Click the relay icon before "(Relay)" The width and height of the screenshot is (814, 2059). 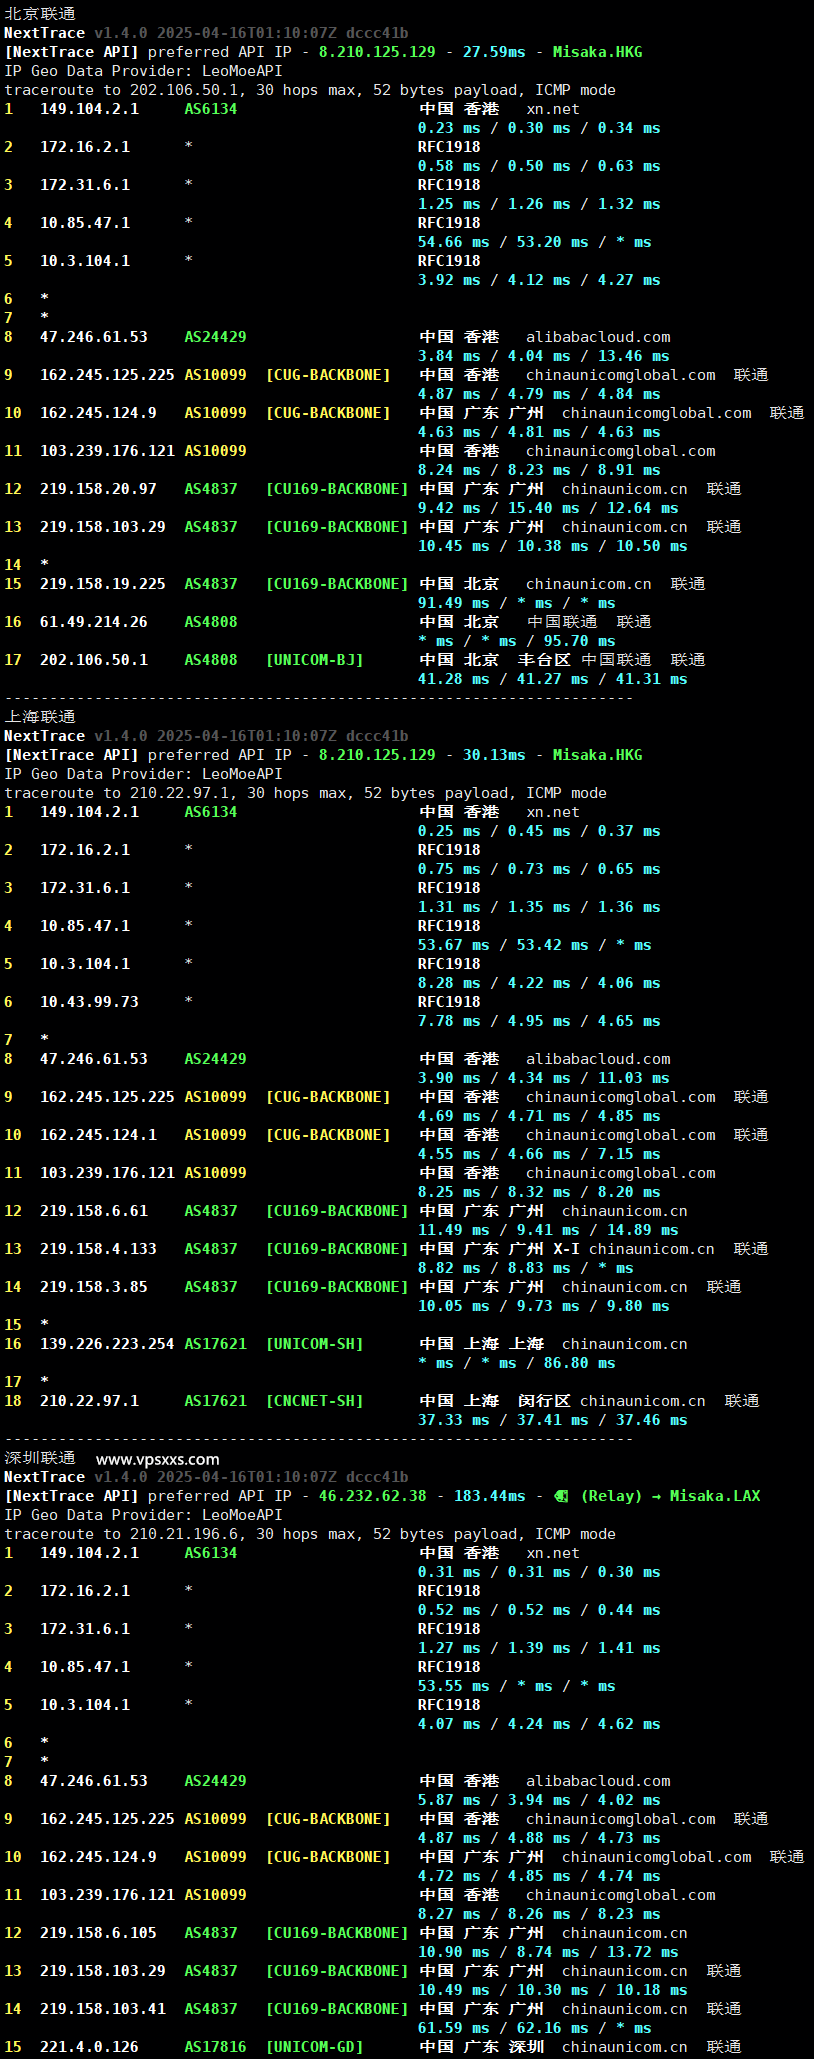coord(561,1496)
